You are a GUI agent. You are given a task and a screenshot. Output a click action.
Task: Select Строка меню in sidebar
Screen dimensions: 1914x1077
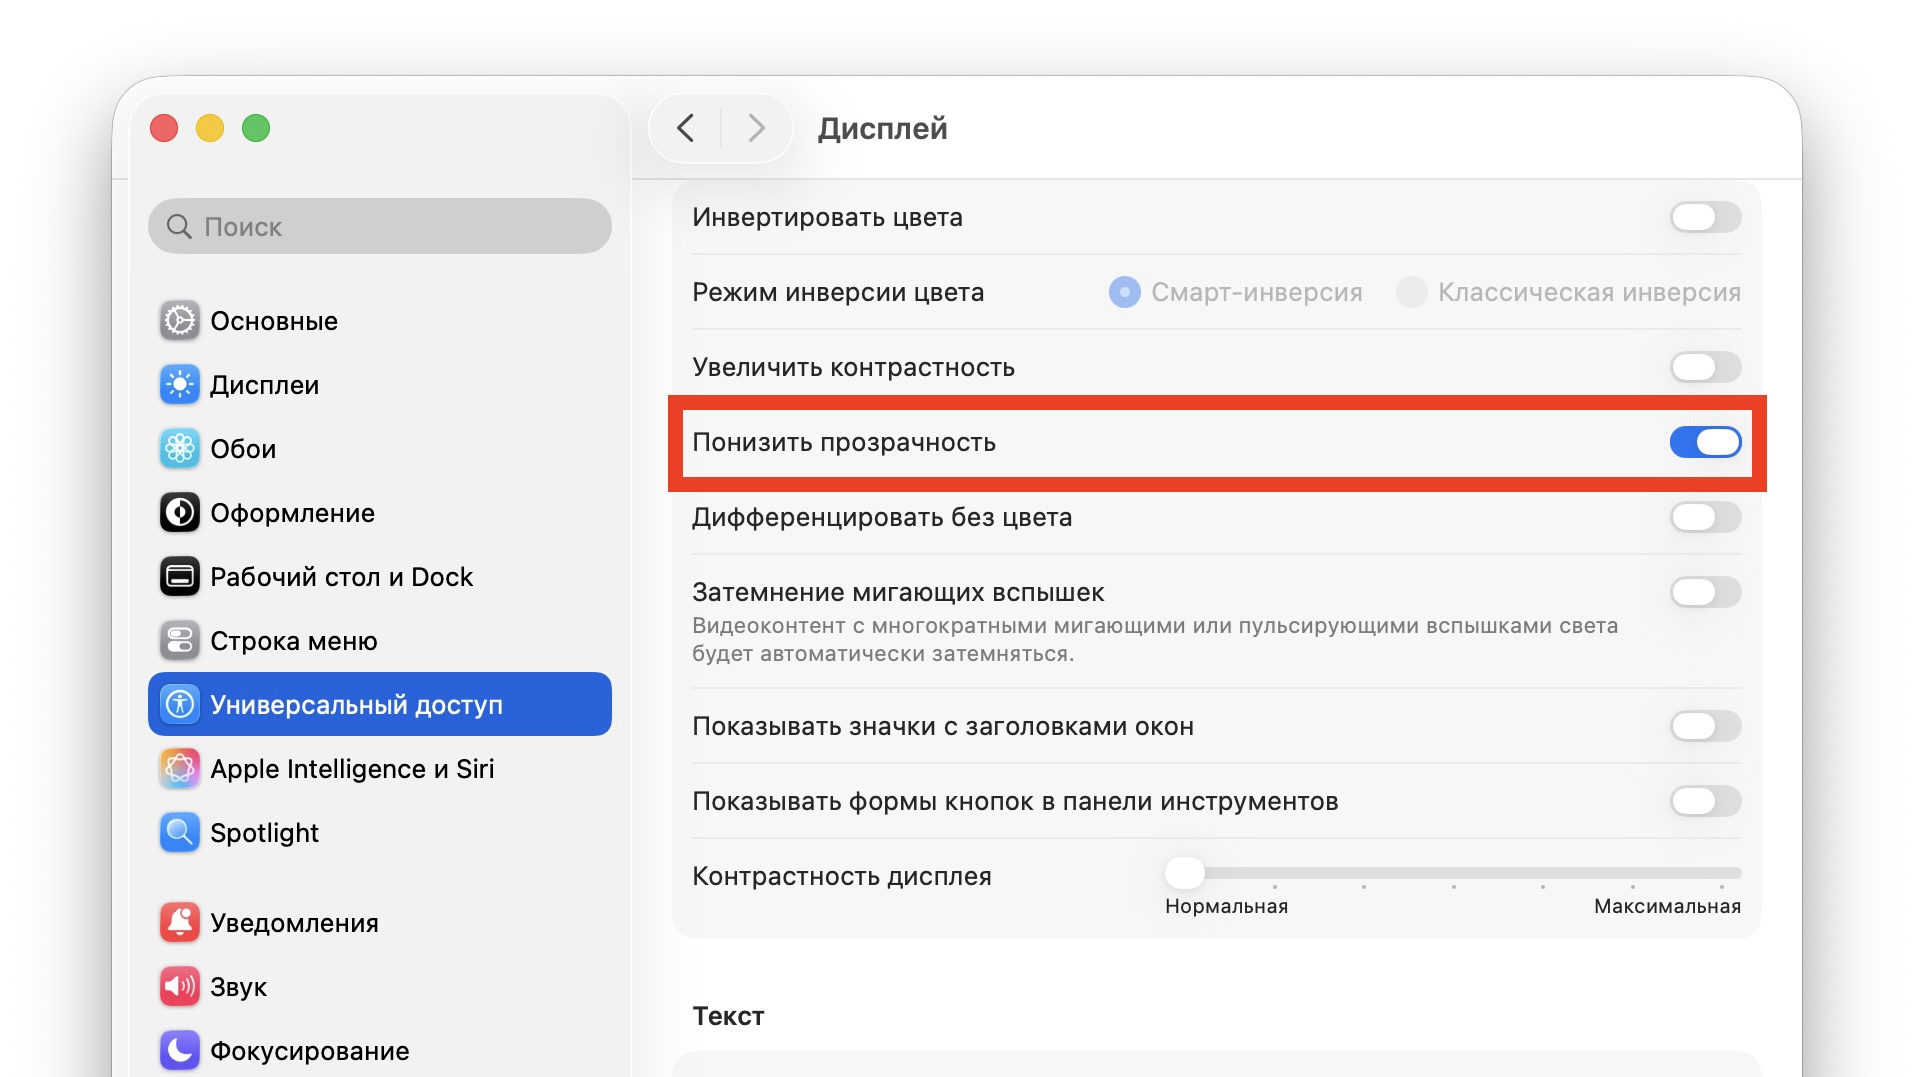coord(380,641)
